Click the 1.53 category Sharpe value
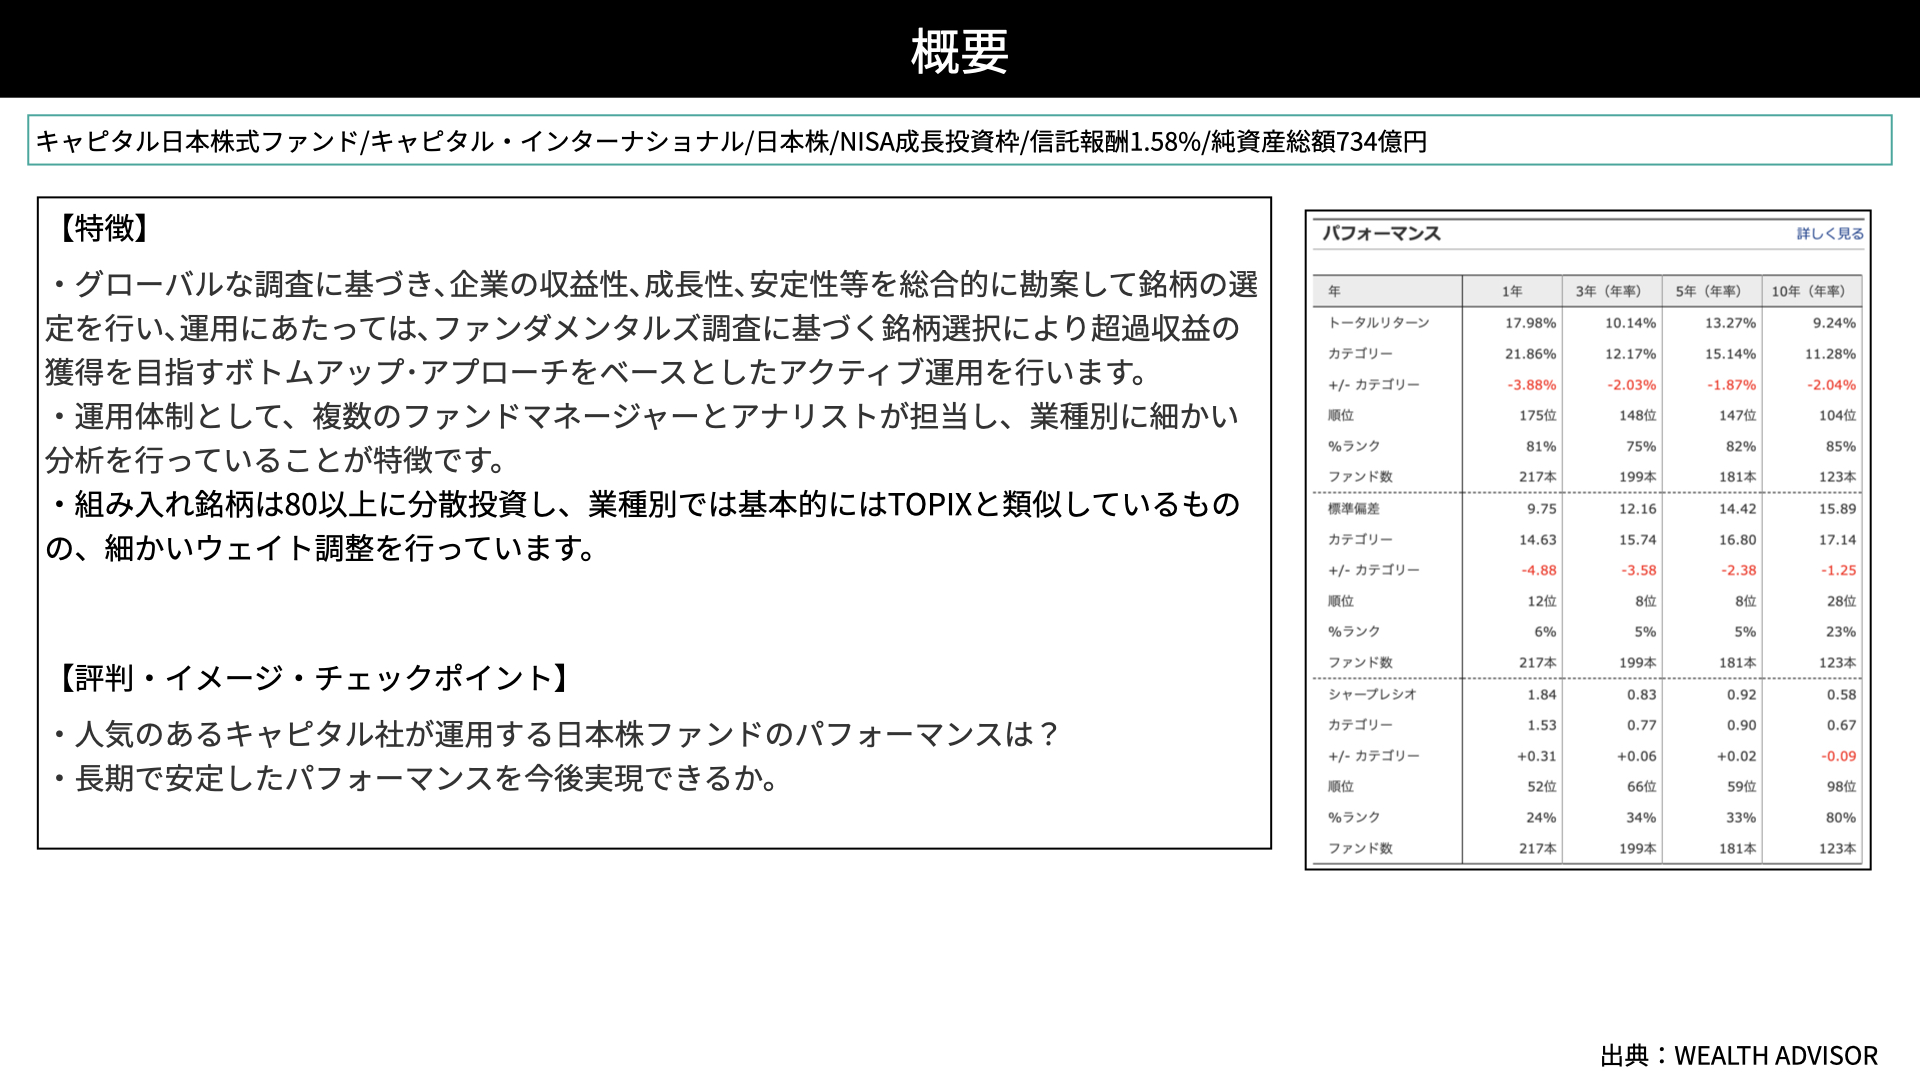This screenshot has height=1080, width=1920. click(1542, 725)
